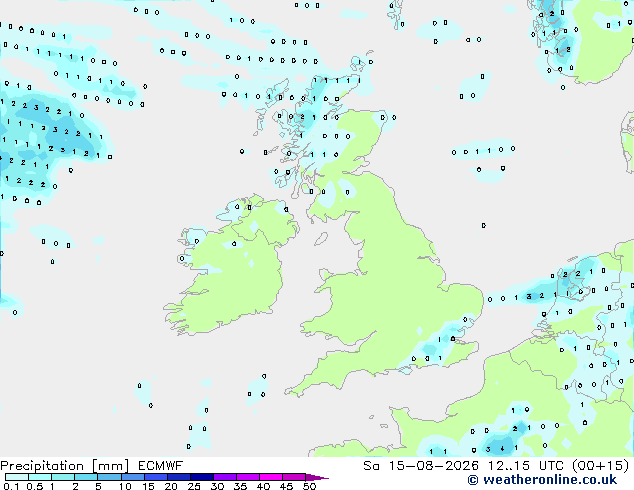Click the 0.1–0.5 mm legend swatch
Image resolution: width=634 pixels, height=490 pixels.
[17, 477]
